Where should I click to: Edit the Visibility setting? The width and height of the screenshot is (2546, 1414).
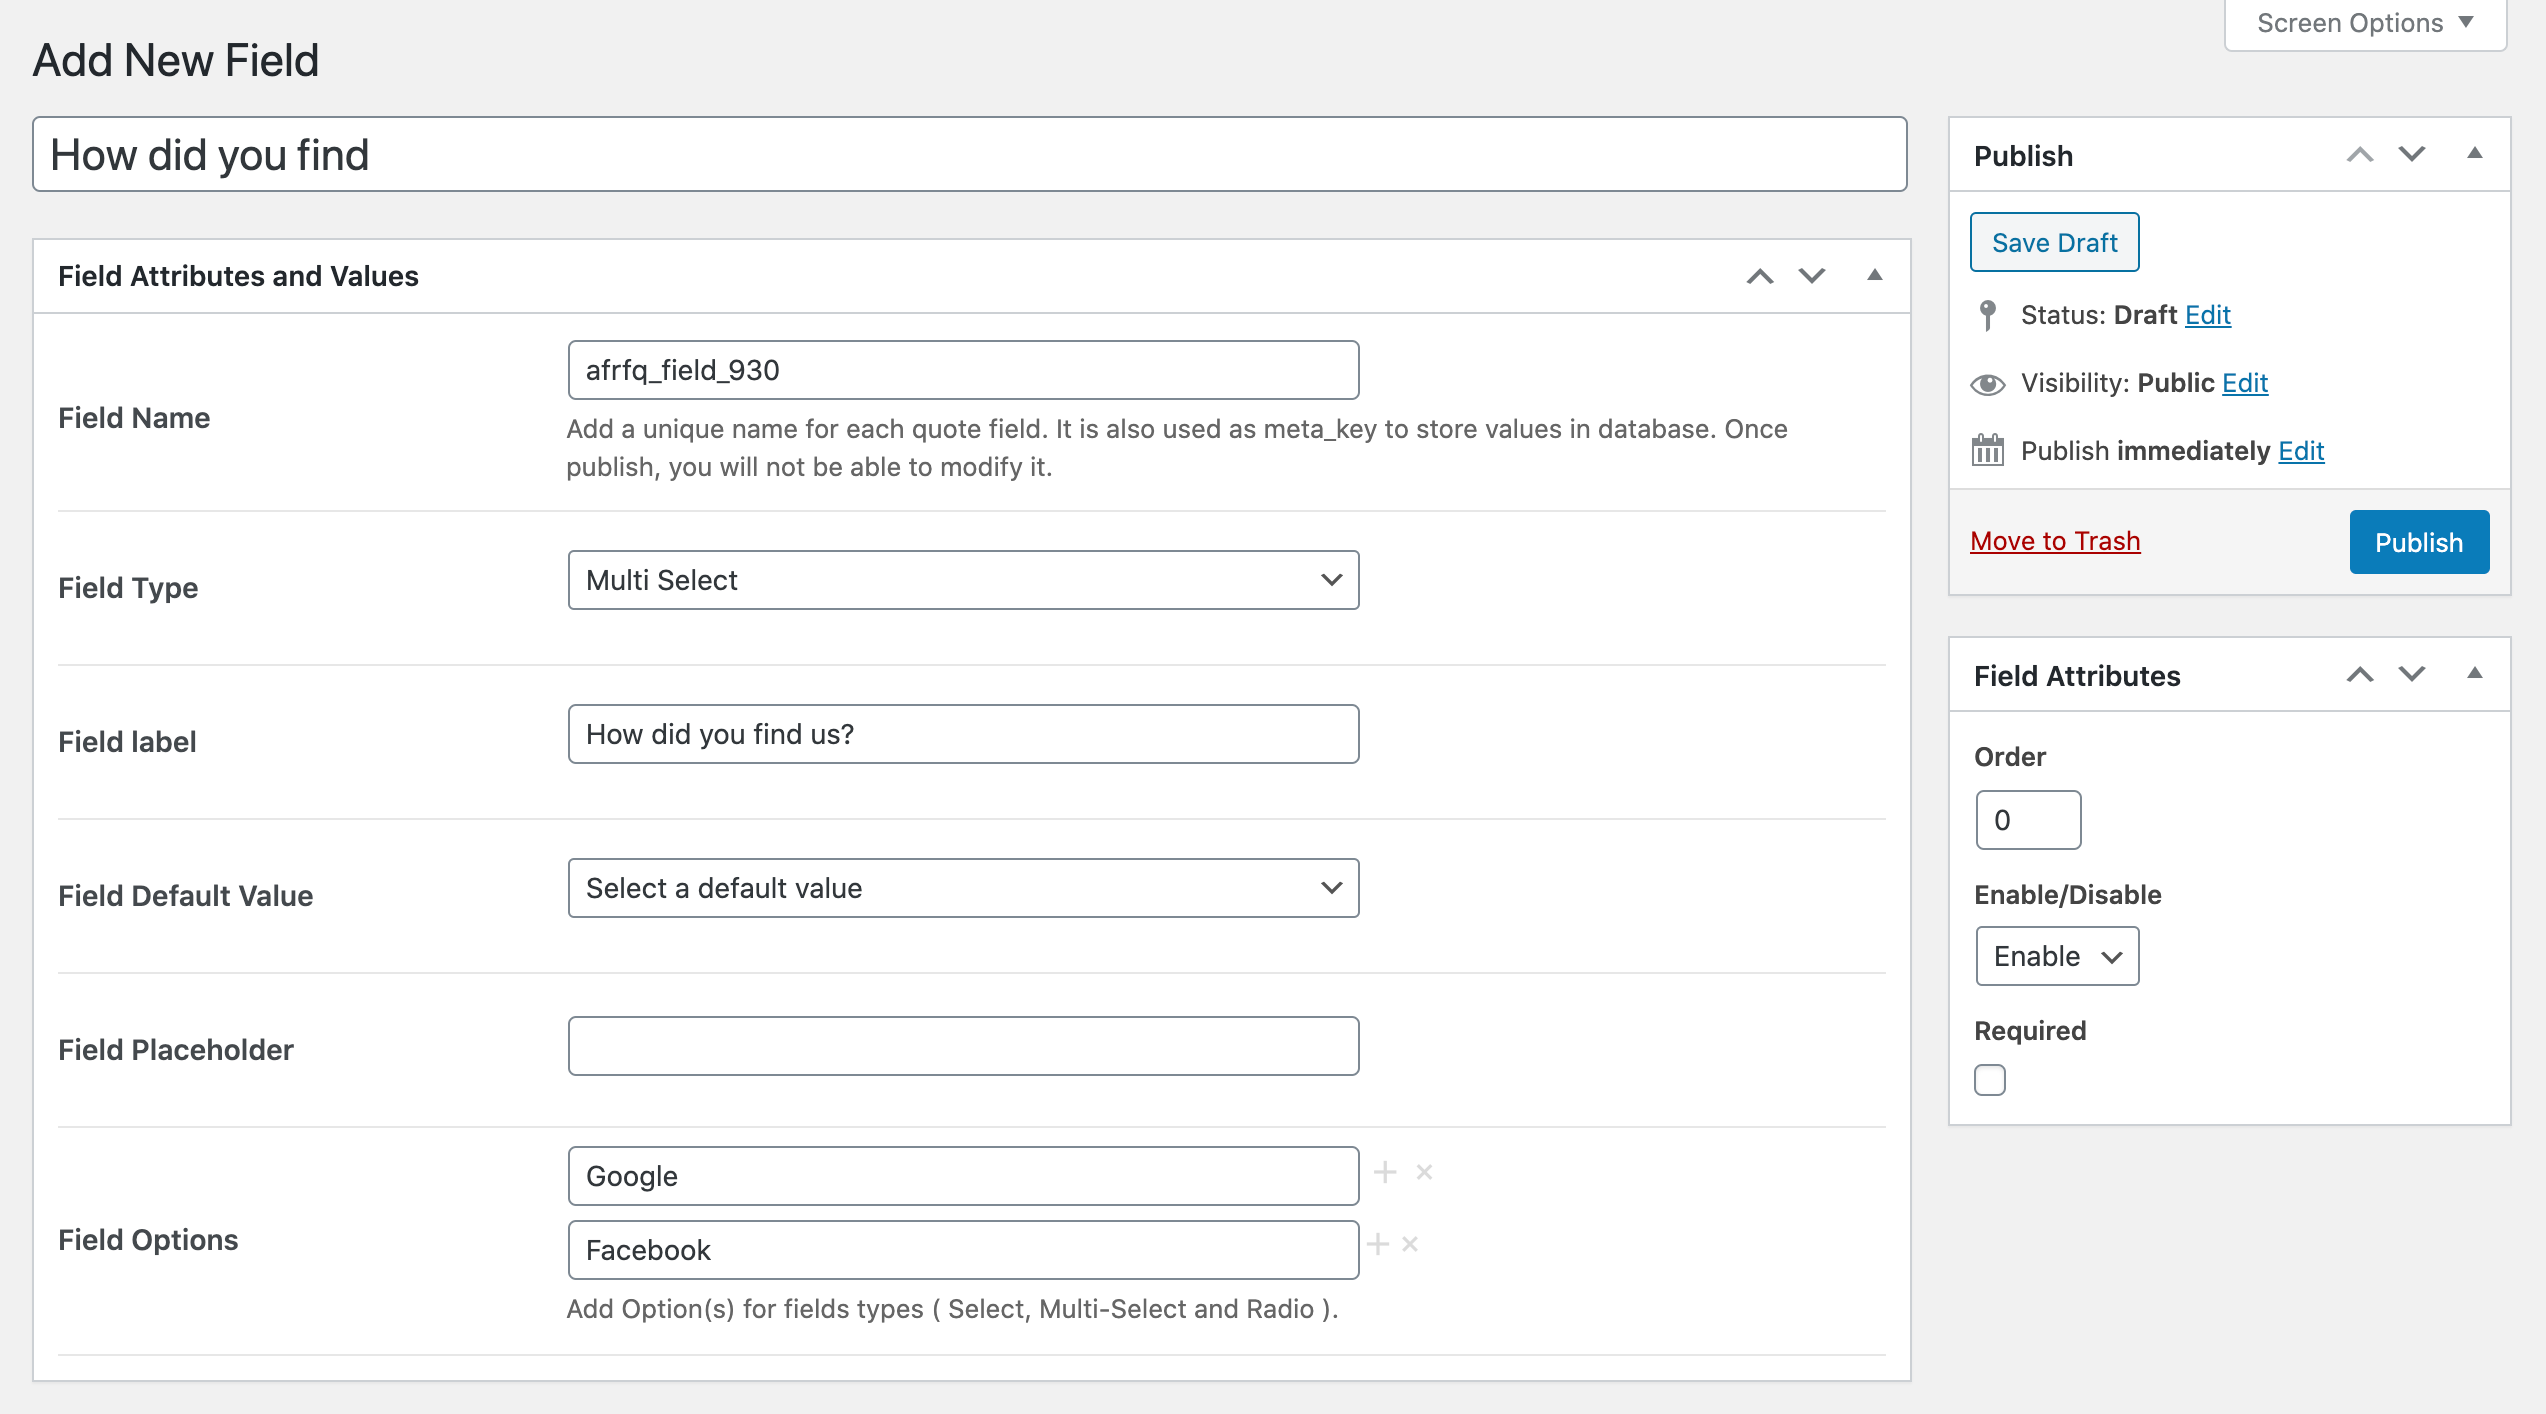[2245, 383]
